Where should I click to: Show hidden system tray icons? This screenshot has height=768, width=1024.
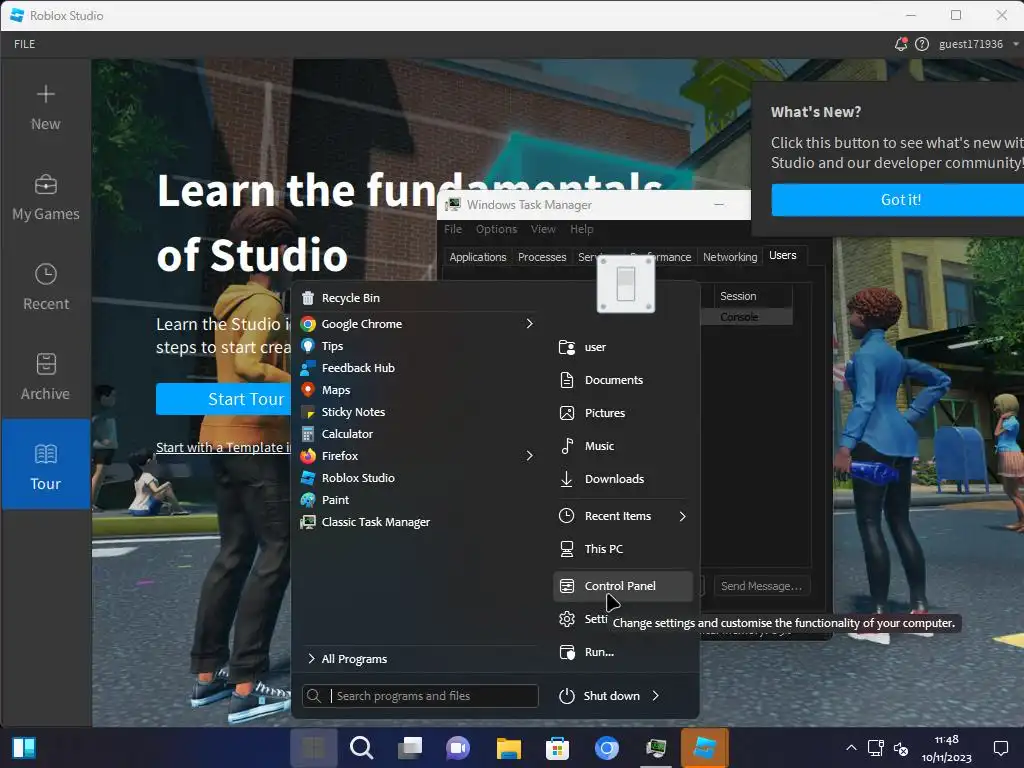(x=851, y=748)
